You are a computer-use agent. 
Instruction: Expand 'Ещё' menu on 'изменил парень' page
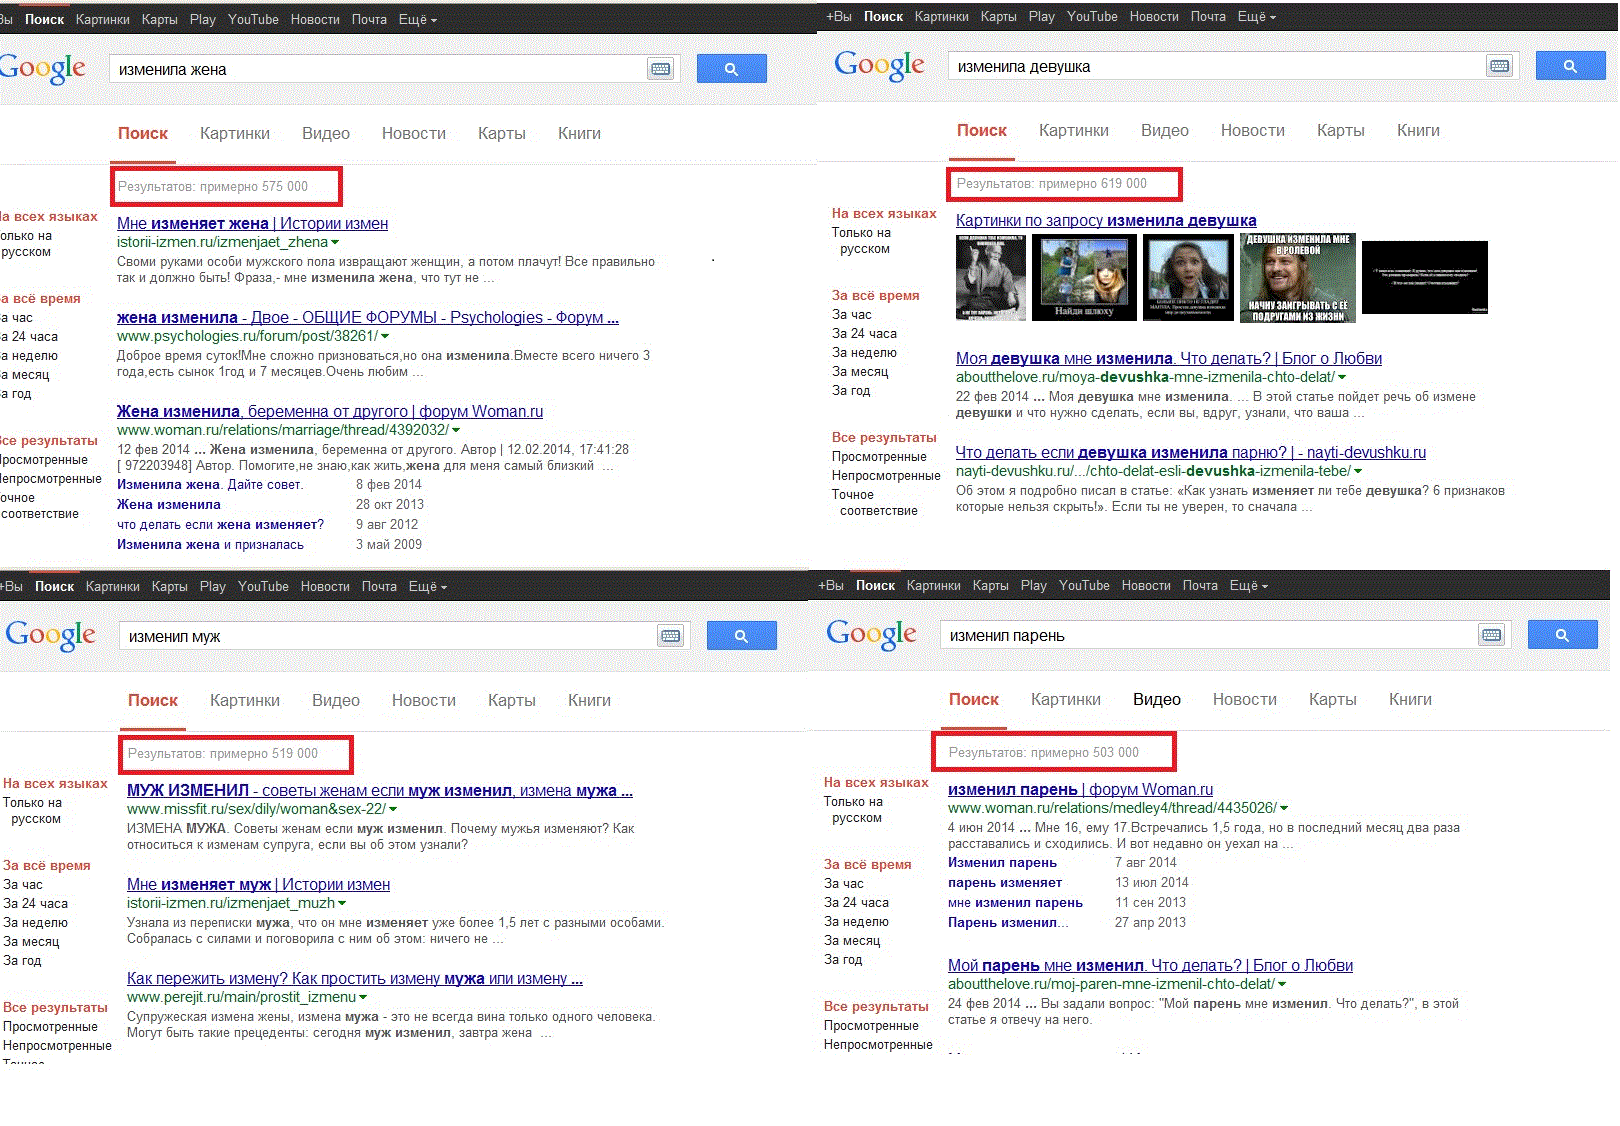point(1249,585)
